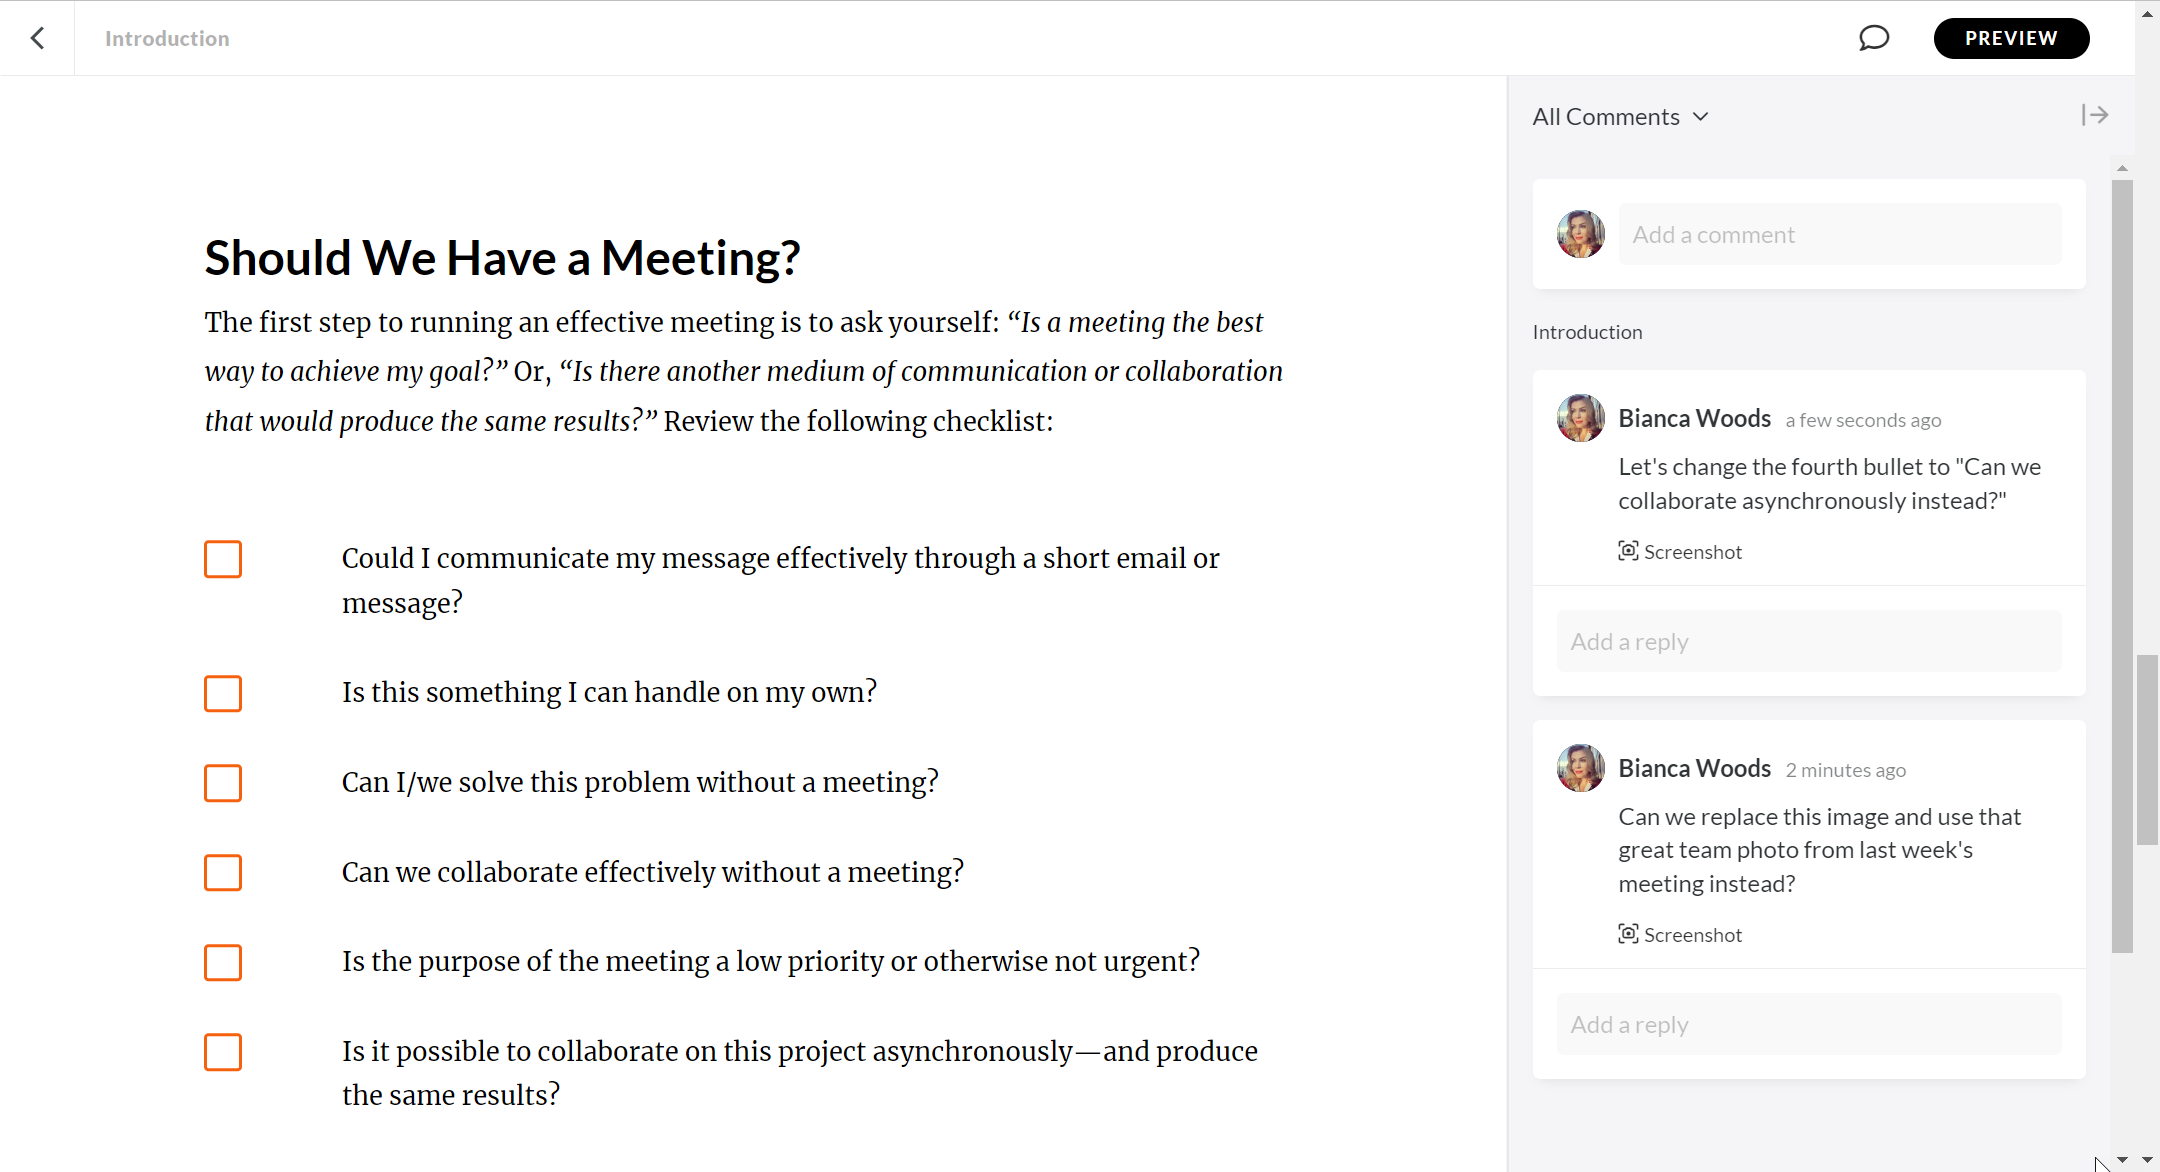Click the back arrow beside Introduction
The height and width of the screenshot is (1172, 2160).
click(x=37, y=38)
